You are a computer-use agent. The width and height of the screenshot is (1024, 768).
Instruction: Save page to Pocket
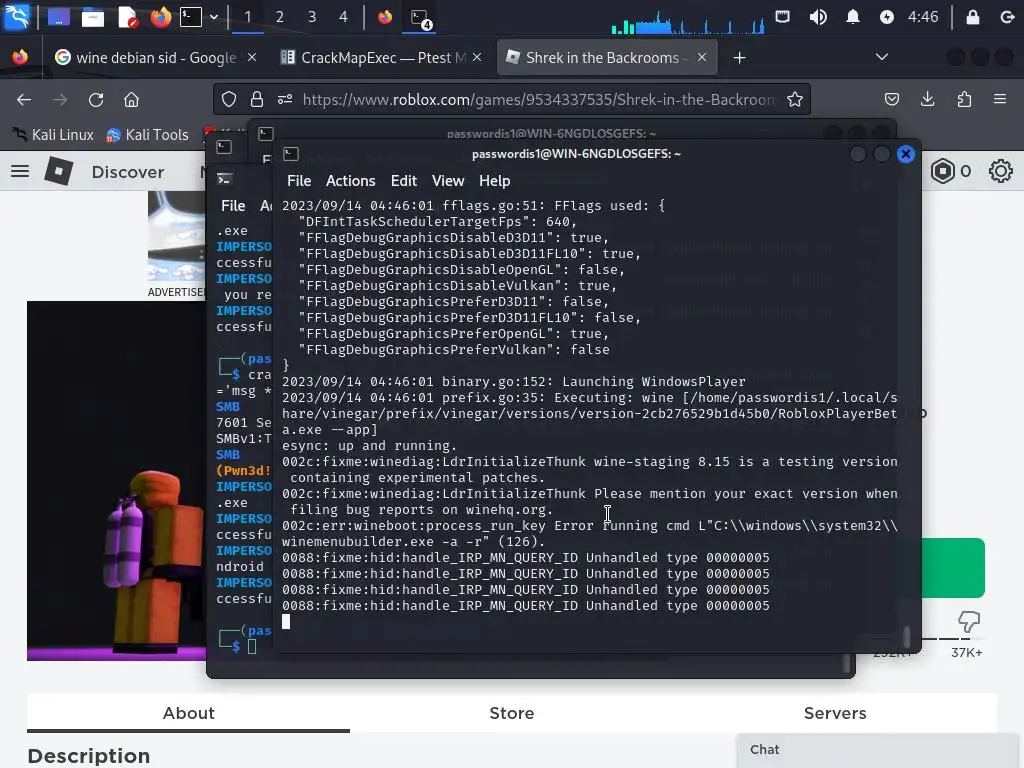[x=891, y=99]
